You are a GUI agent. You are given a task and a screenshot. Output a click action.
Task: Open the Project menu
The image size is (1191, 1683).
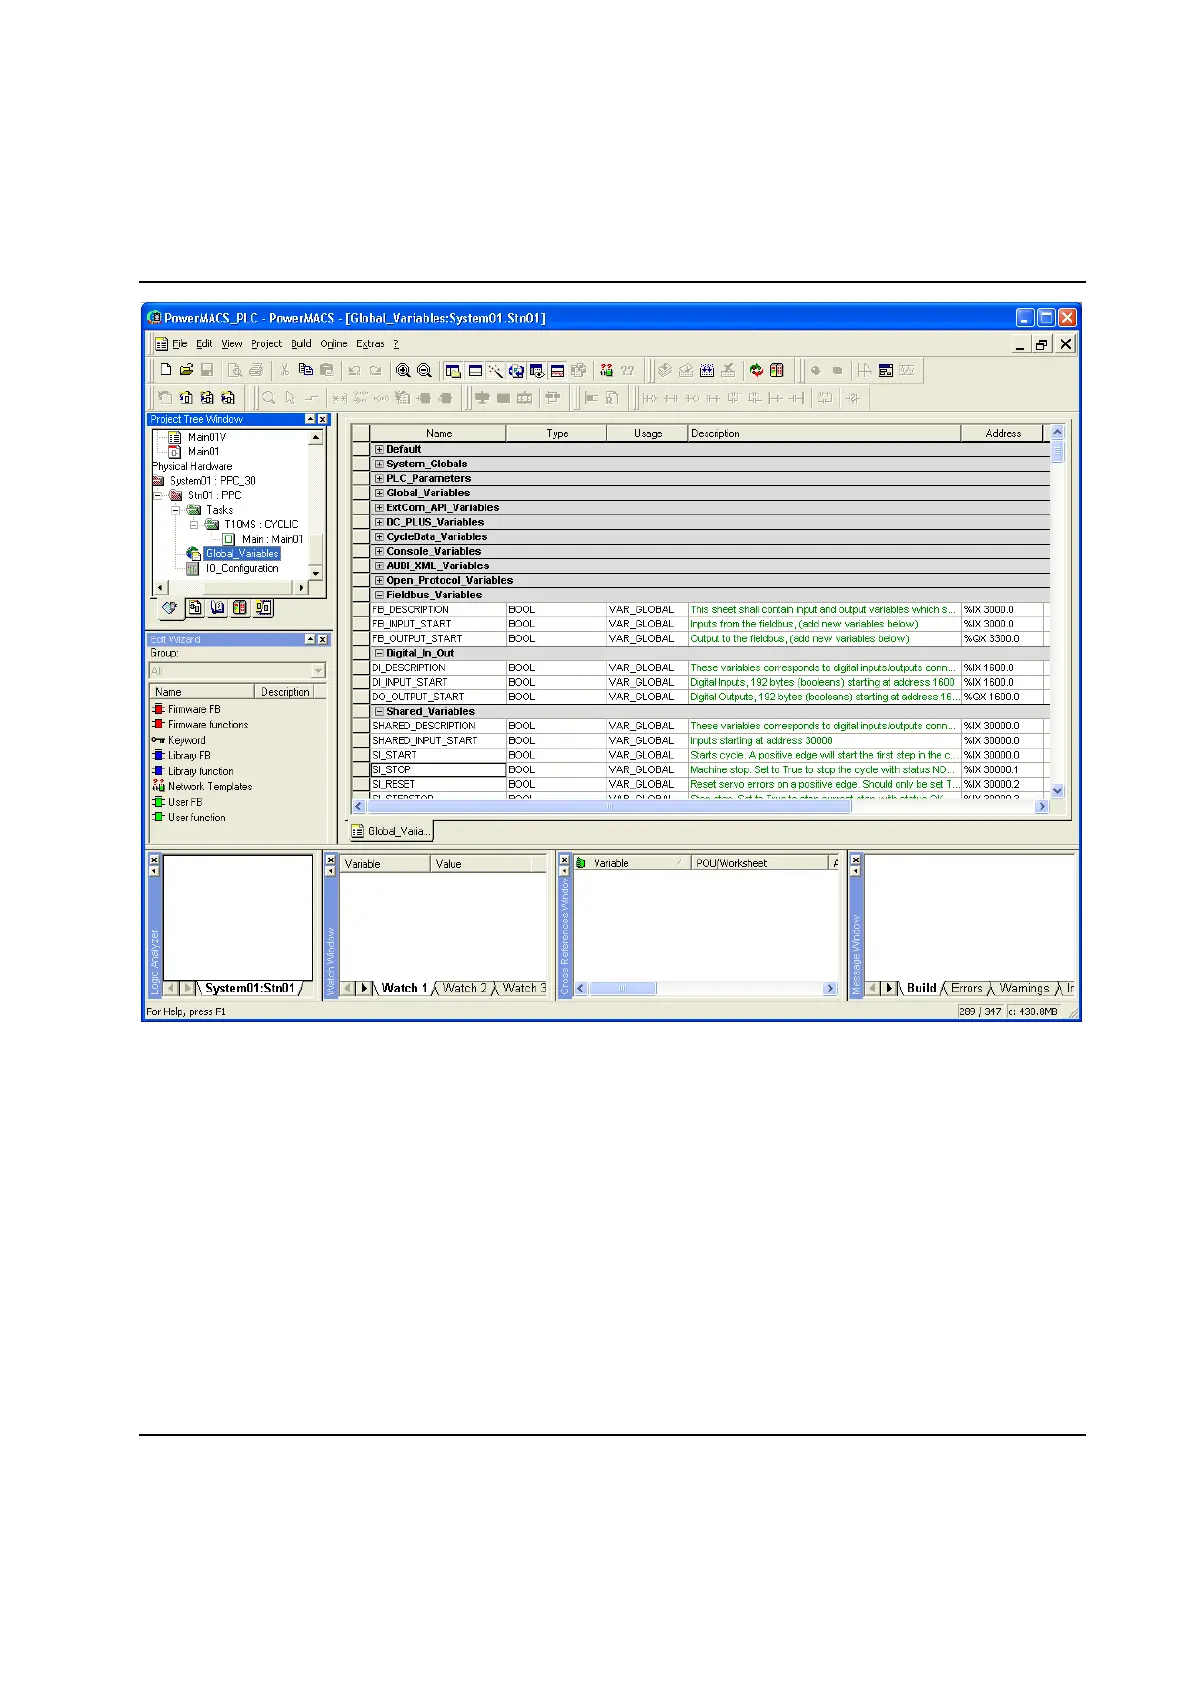click(x=266, y=344)
